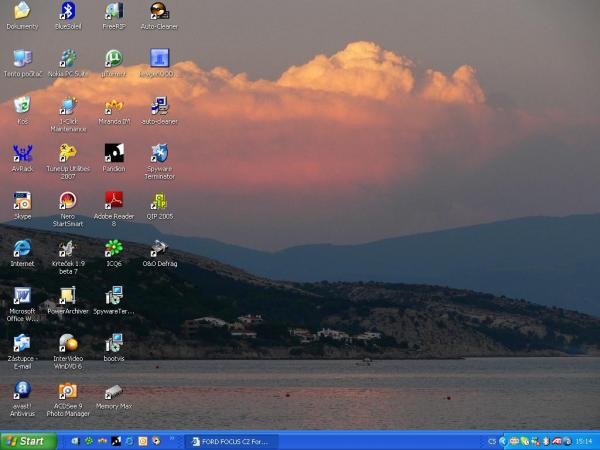The image size is (600, 450).
Task: Open Nokia PC Suite shortcut
Action: coord(68,59)
